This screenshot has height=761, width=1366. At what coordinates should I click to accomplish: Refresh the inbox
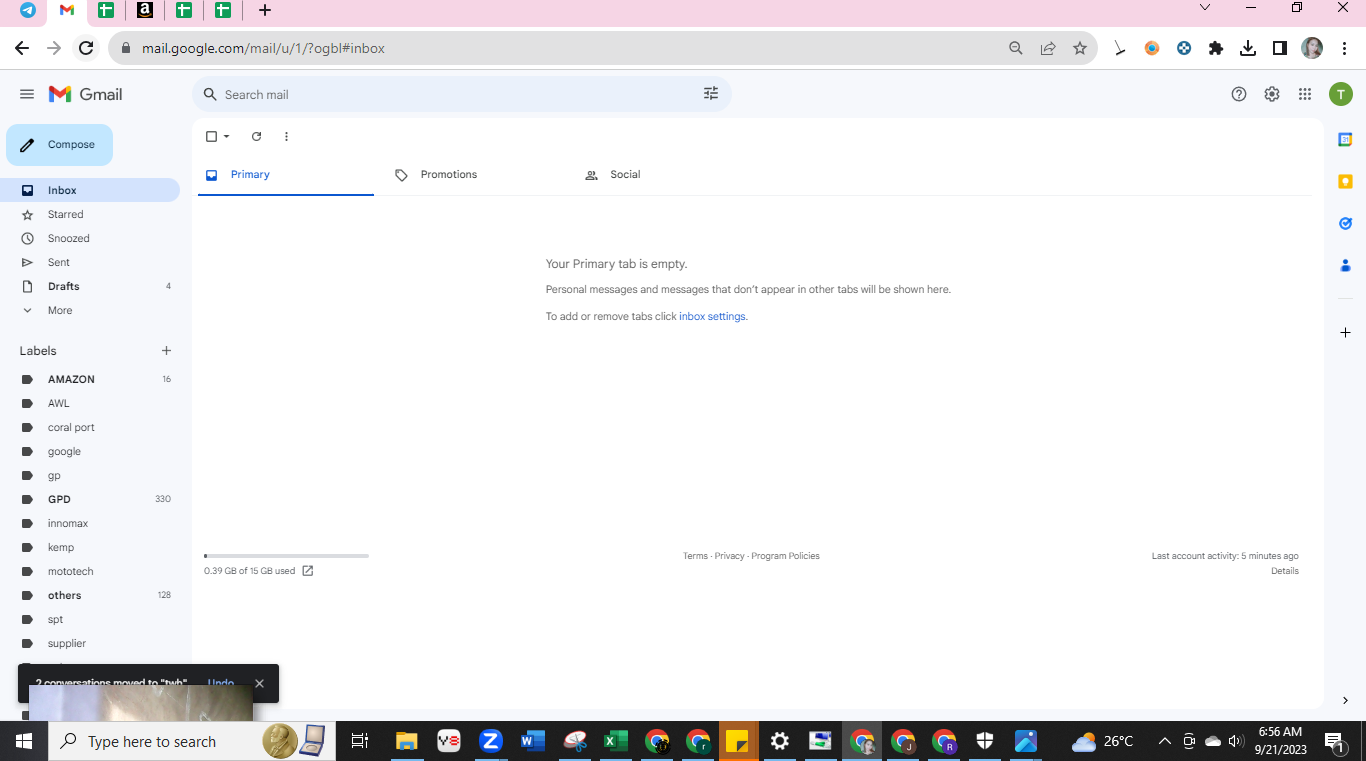coord(256,137)
